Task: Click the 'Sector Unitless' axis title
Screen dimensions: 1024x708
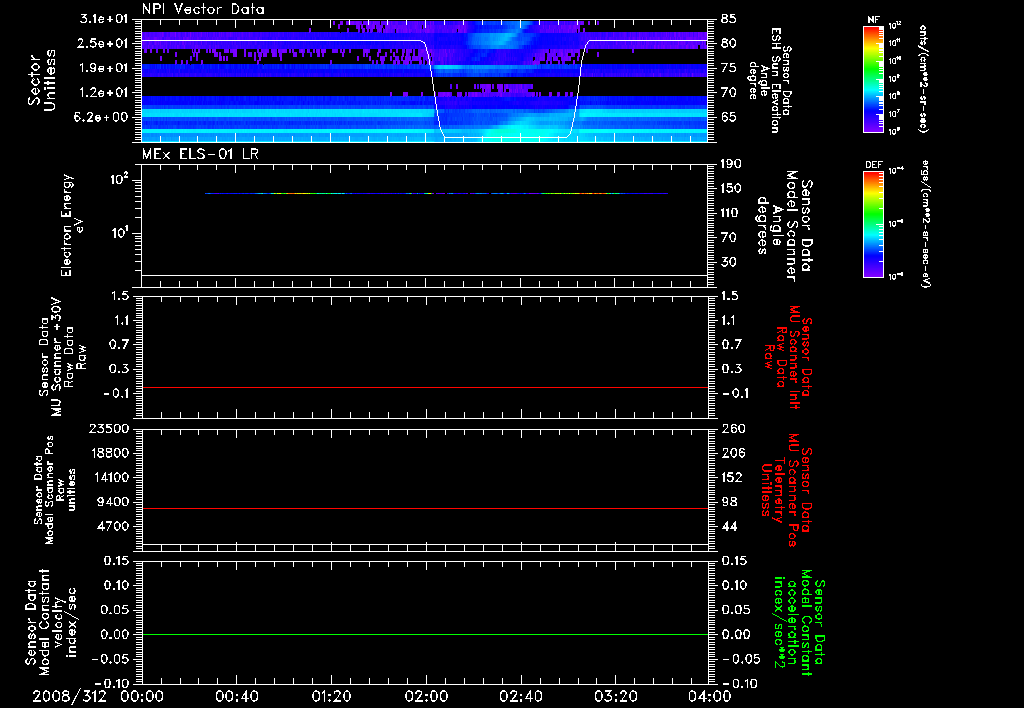Action: click(42, 80)
